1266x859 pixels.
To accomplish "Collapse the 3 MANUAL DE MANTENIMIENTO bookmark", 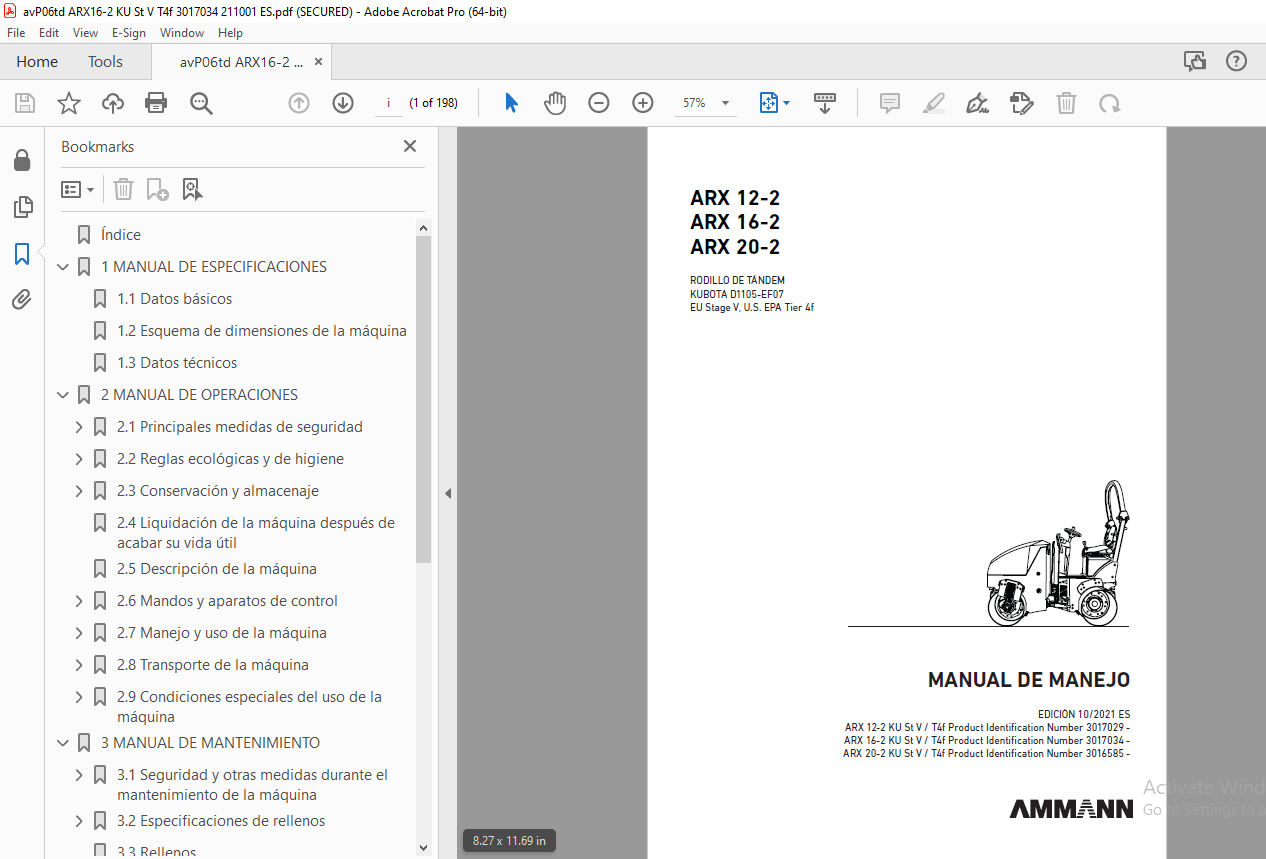I will pyautogui.click(x=64, y=743).
